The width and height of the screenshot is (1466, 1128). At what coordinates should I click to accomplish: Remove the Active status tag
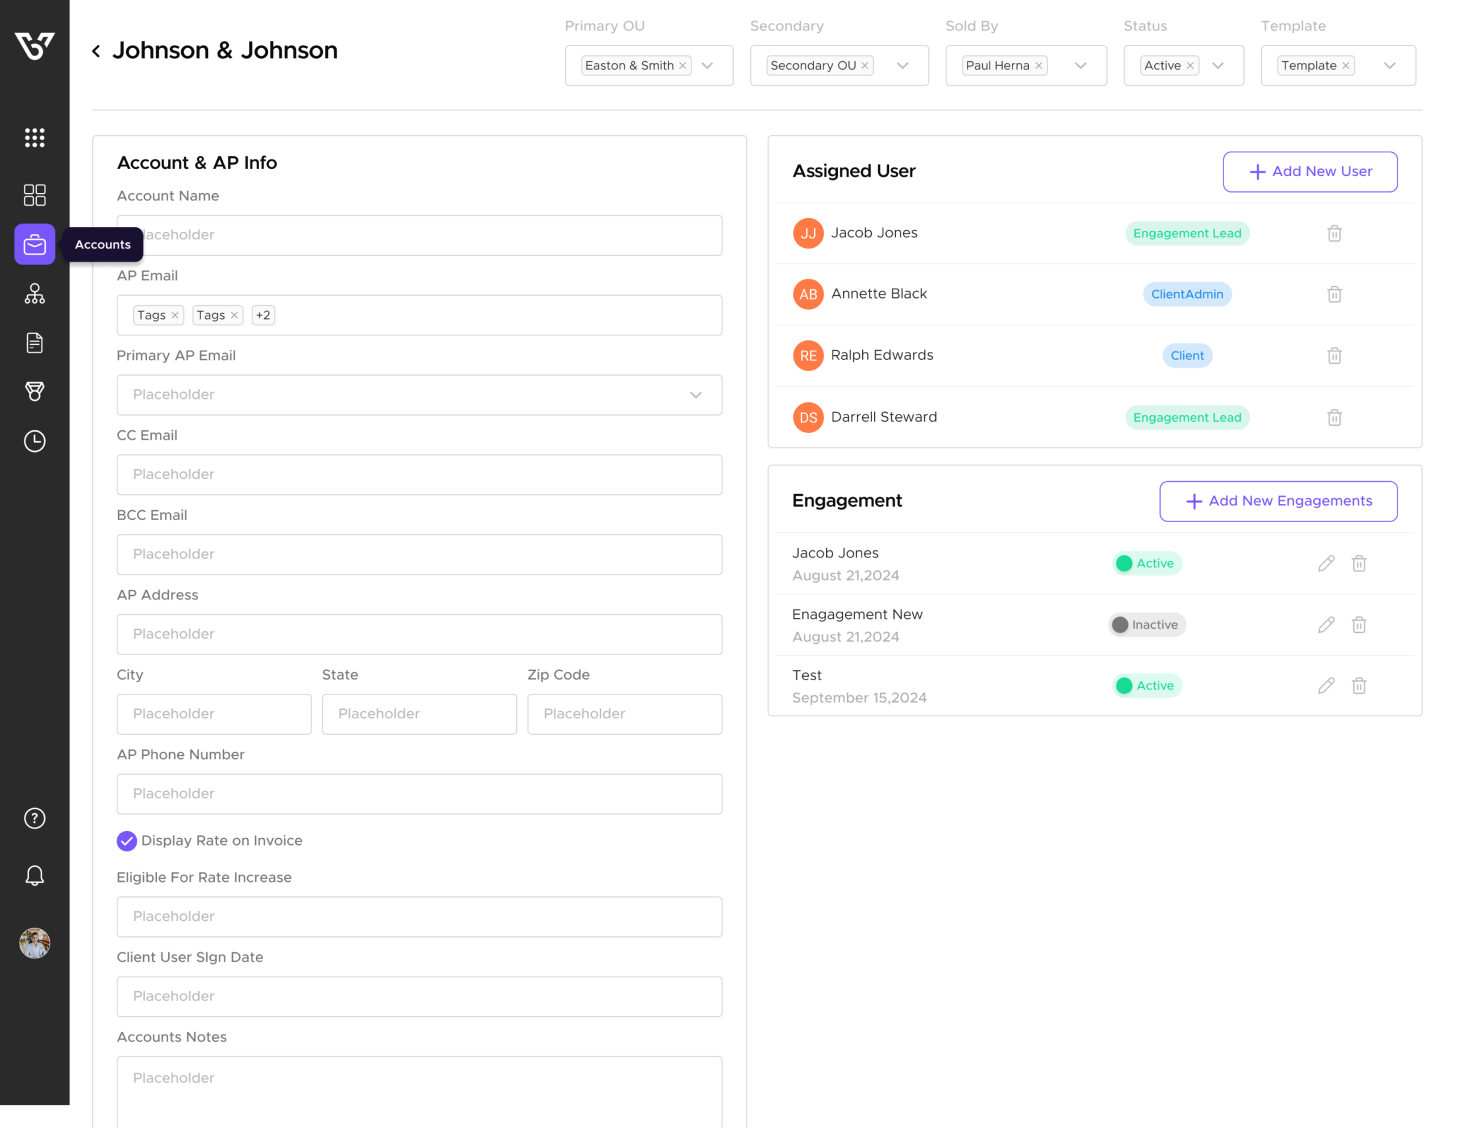click(1190, 66)
